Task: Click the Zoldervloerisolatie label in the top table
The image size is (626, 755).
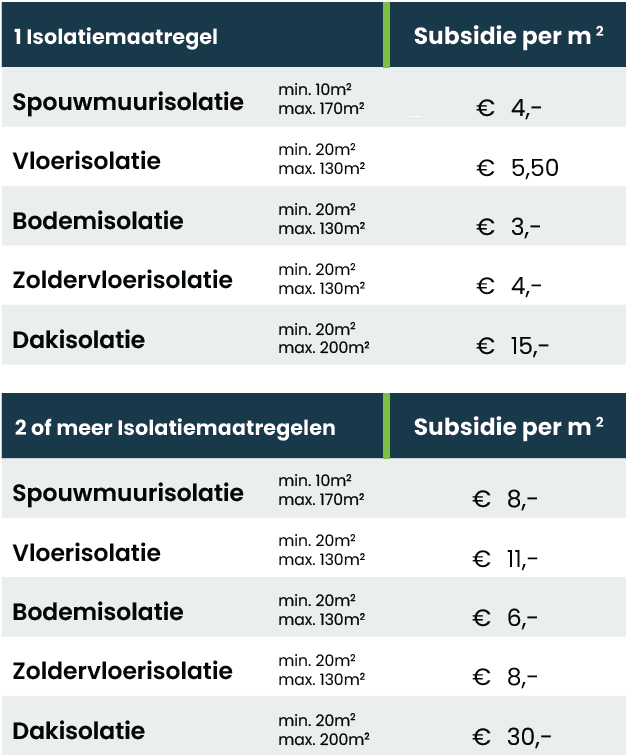Action: (122, 280)
